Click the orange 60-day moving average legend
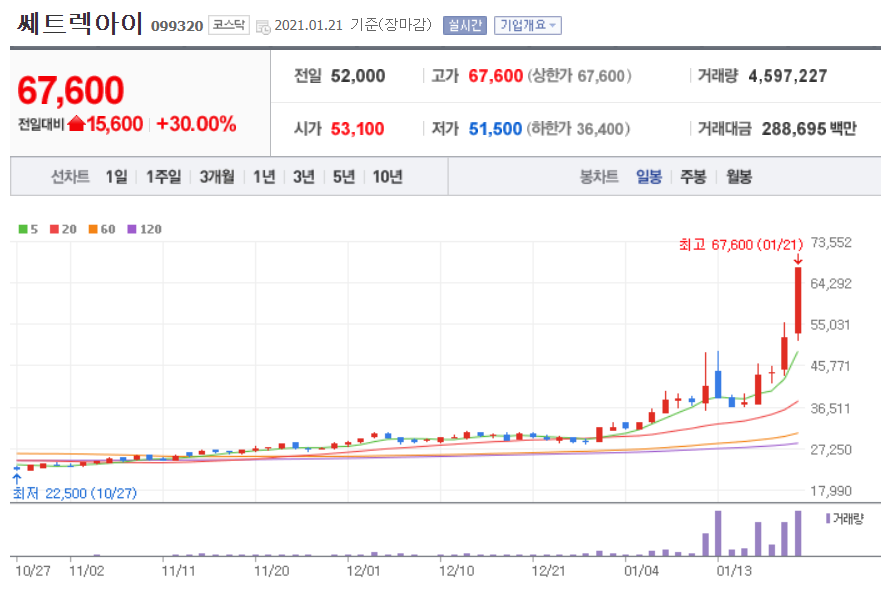 click(102, 229)
